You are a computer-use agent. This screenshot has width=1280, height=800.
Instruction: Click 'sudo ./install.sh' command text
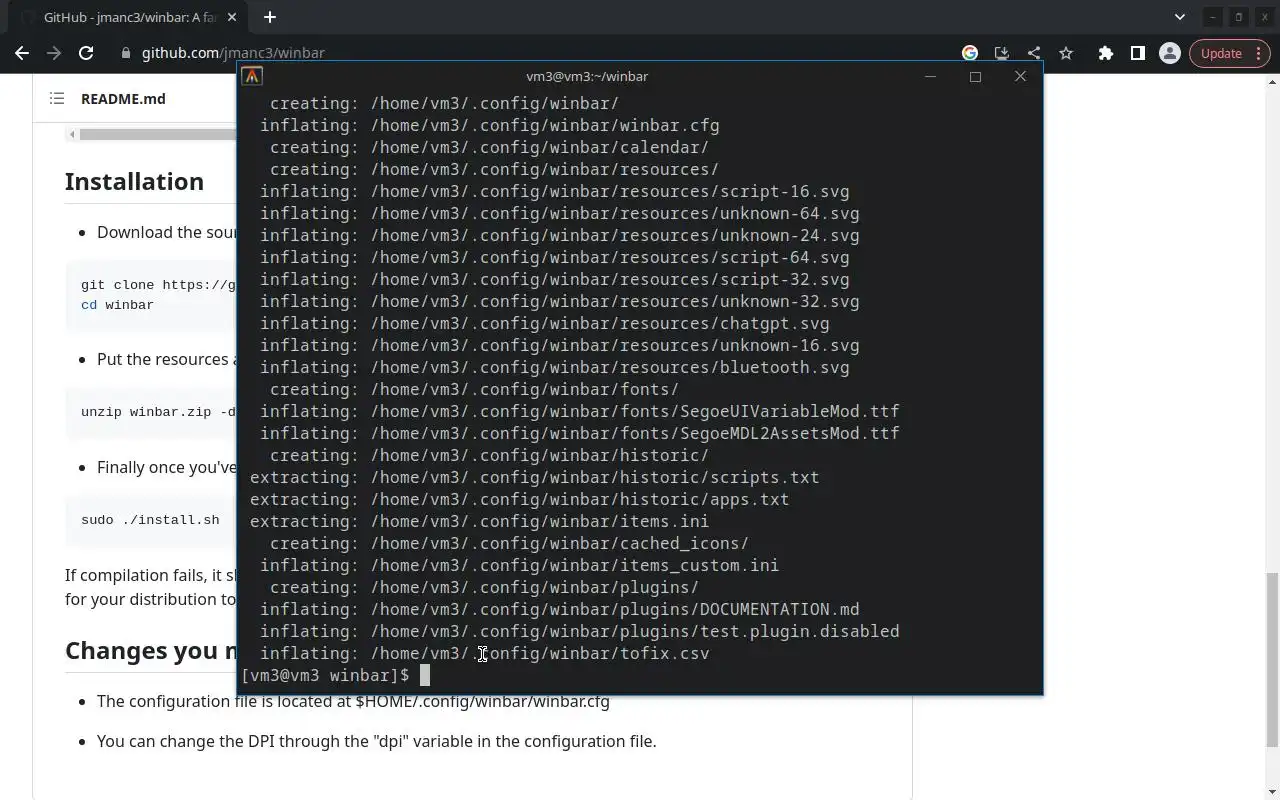pos(150,520)
